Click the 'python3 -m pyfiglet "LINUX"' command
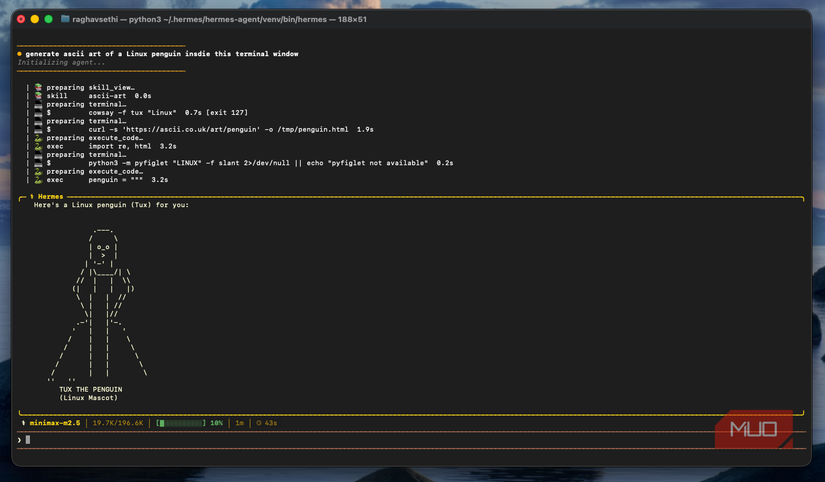This screenshot has width=825, height=482. (x=145, y=163)
